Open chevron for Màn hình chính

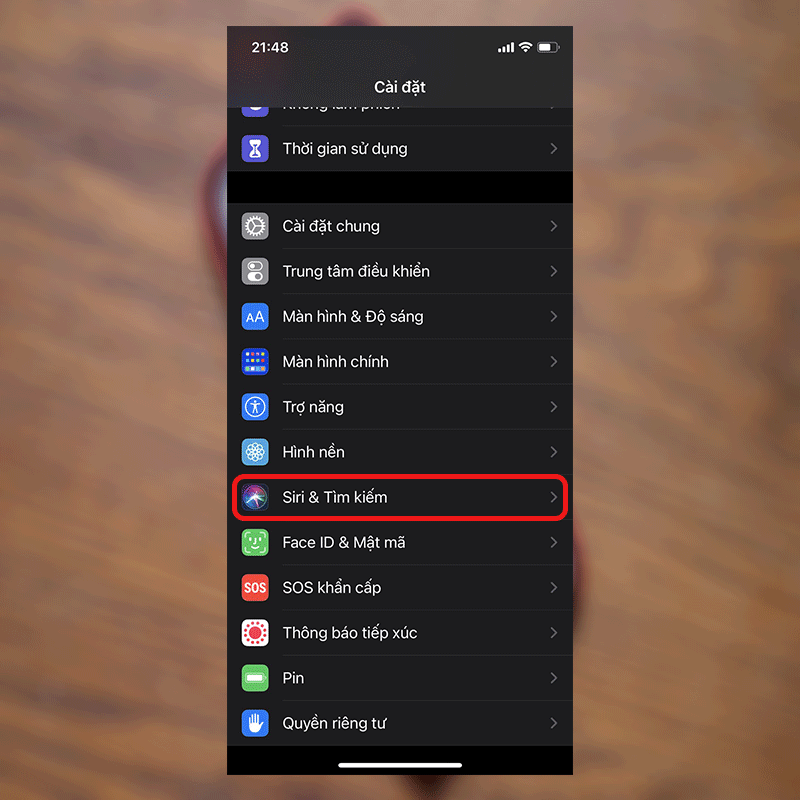pyautogui.click(x=554, y=361)
